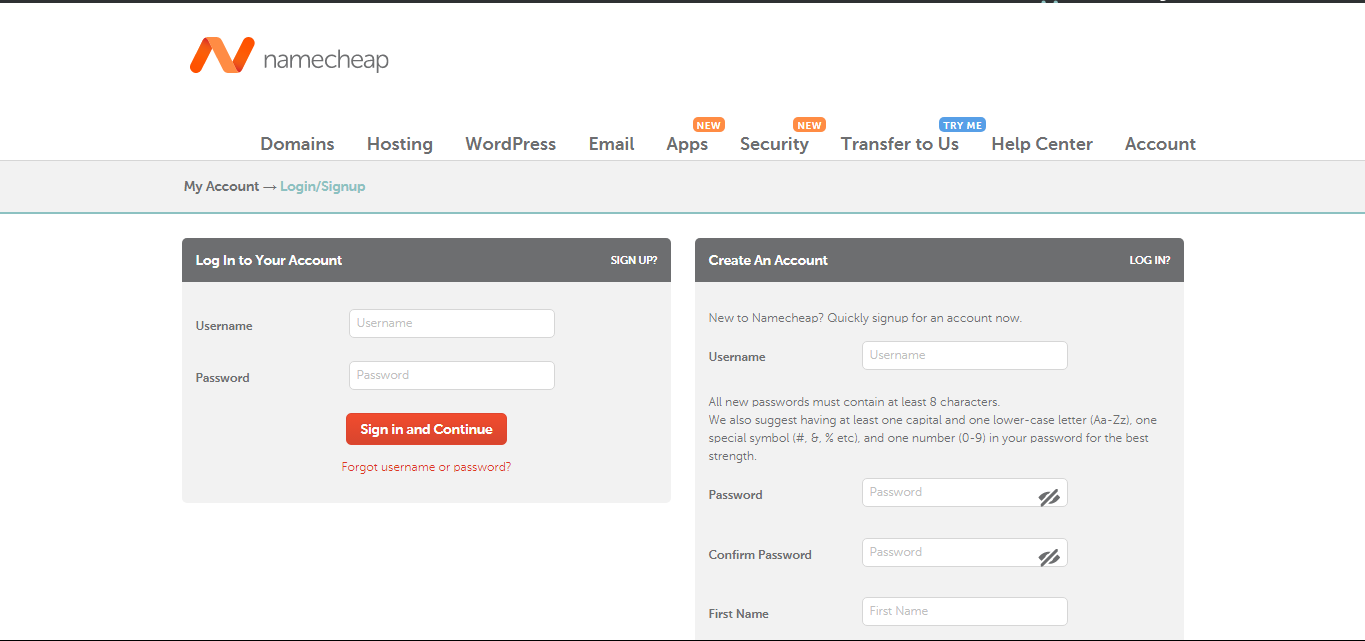Open the Security menu

[x=774, y=144]
